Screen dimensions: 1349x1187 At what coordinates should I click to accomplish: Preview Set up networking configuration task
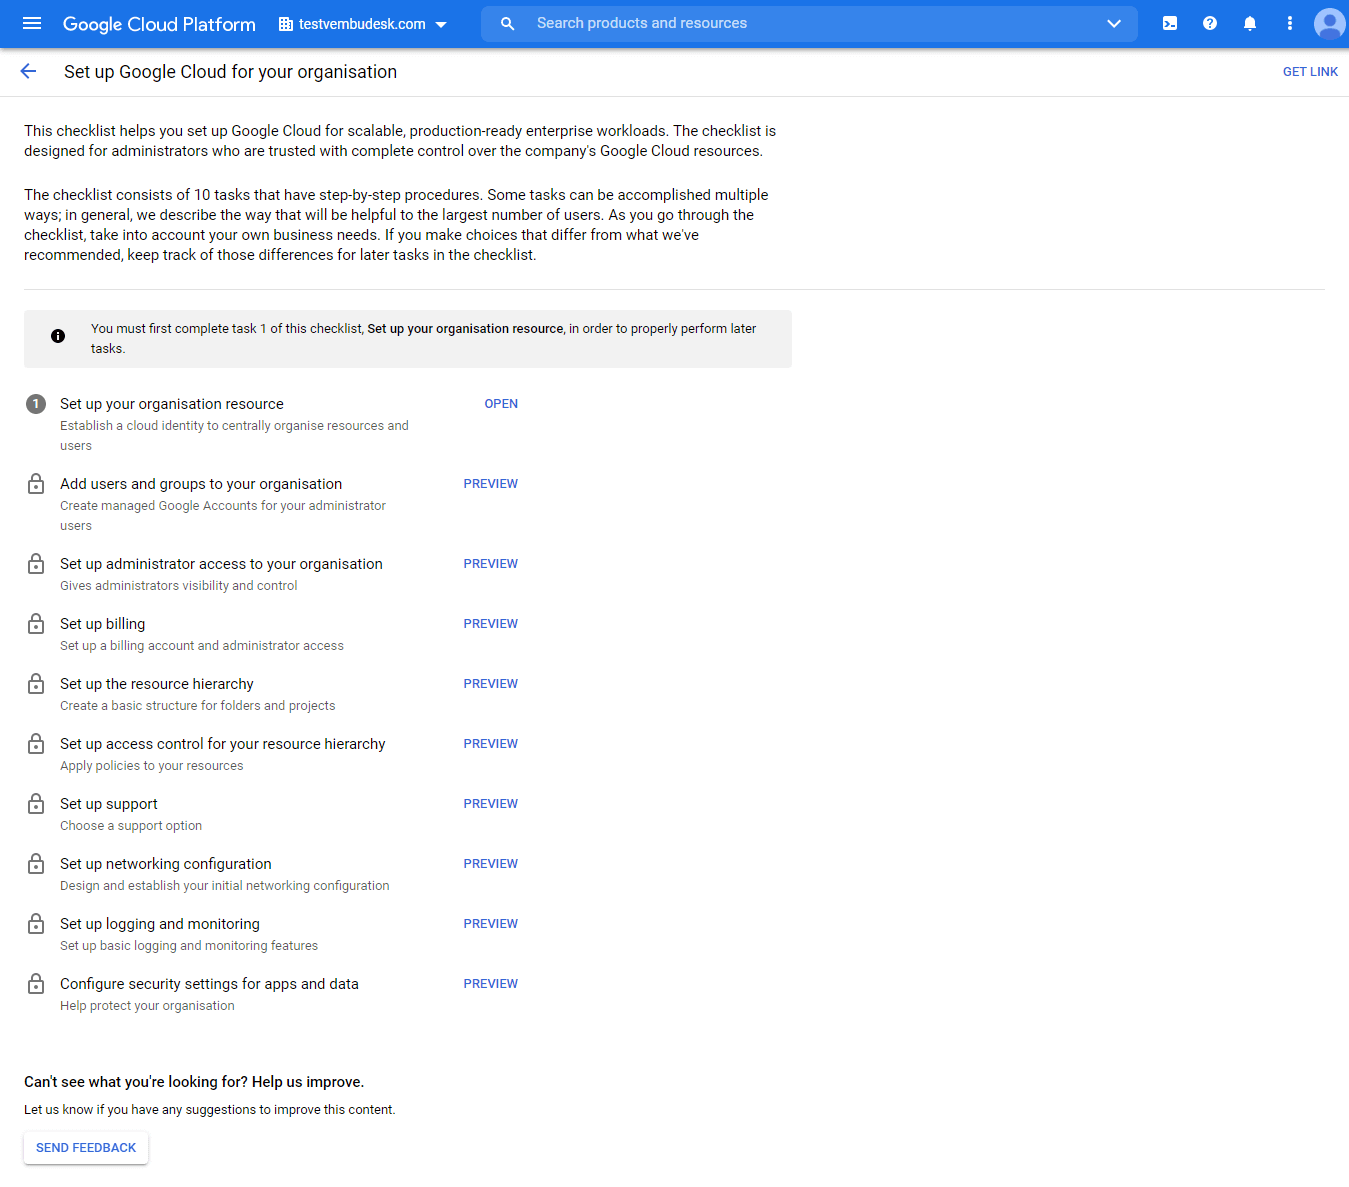490,864
